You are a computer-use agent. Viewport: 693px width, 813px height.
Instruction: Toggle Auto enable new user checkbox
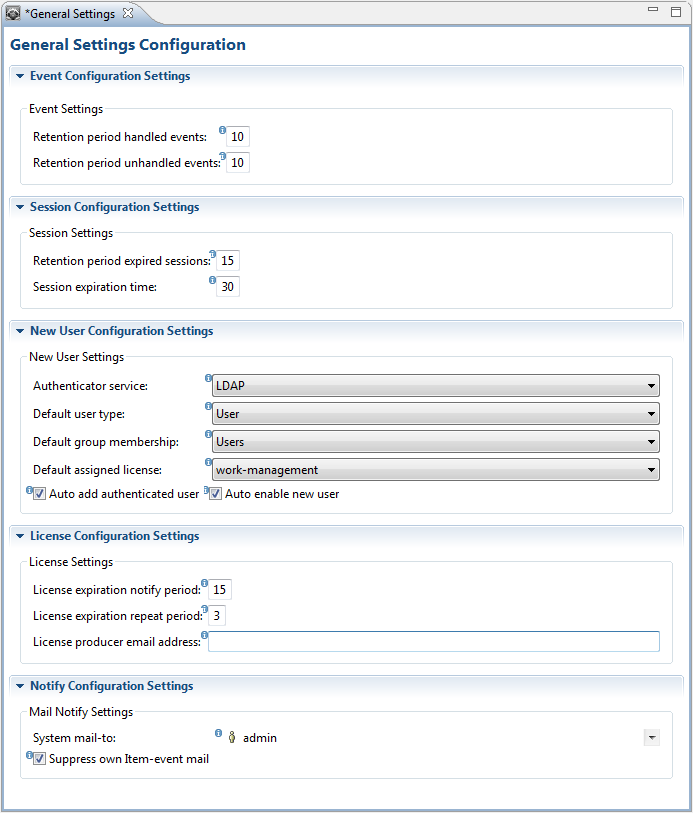215,494
